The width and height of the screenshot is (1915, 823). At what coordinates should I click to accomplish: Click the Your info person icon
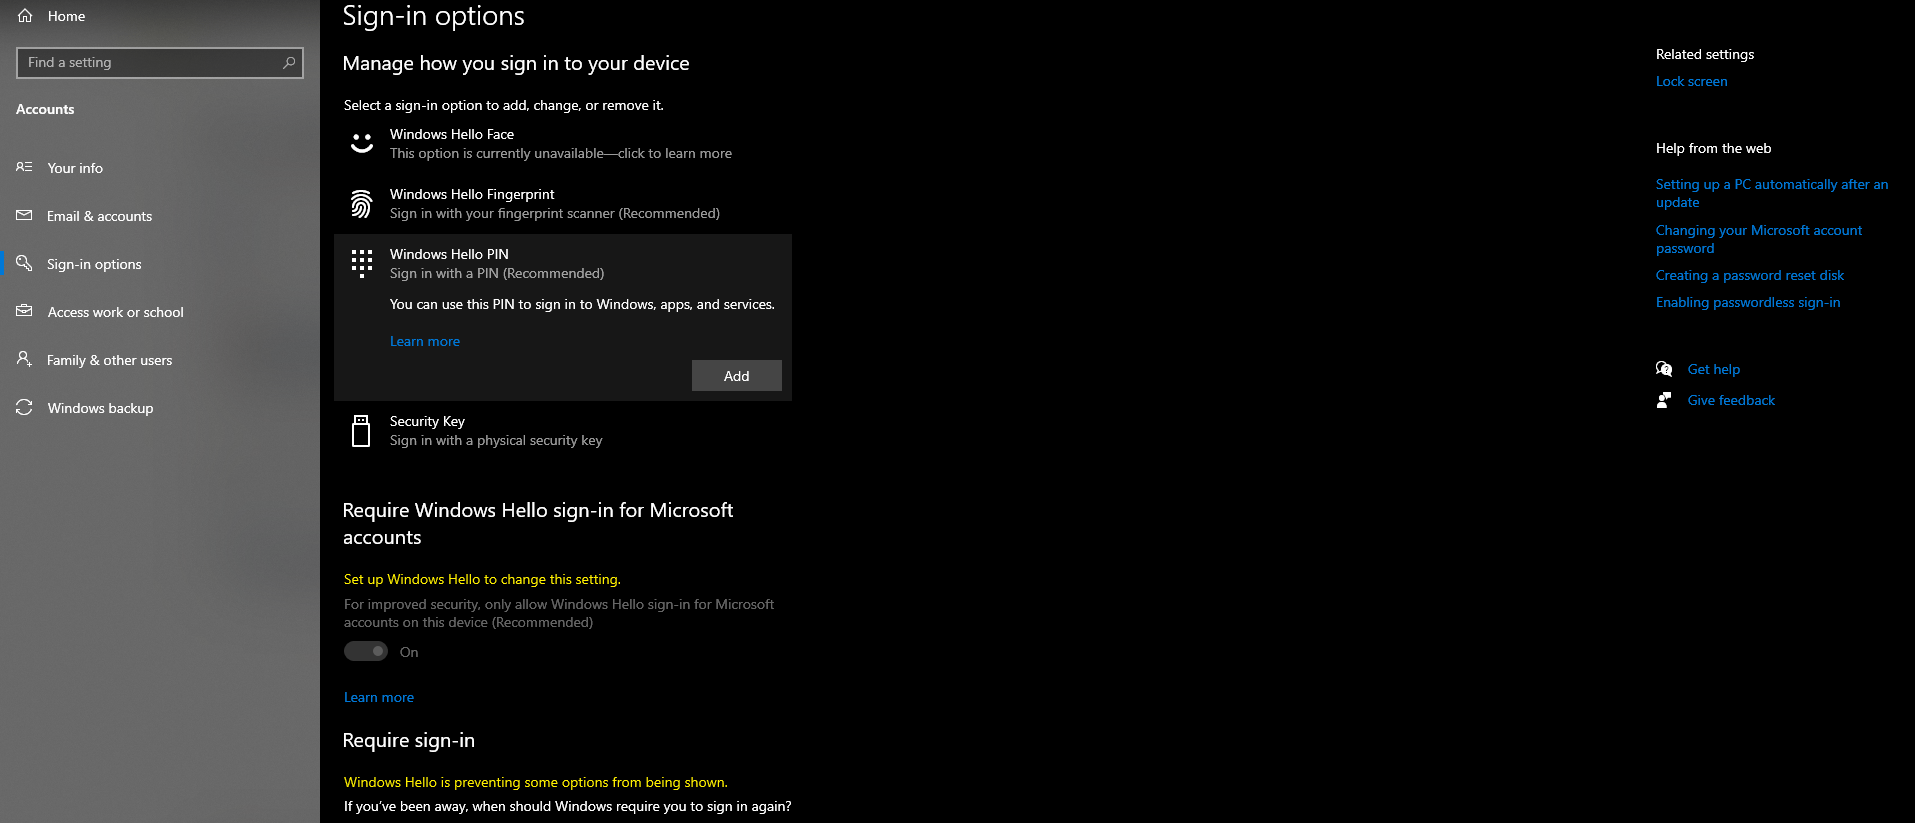(24, 167)
